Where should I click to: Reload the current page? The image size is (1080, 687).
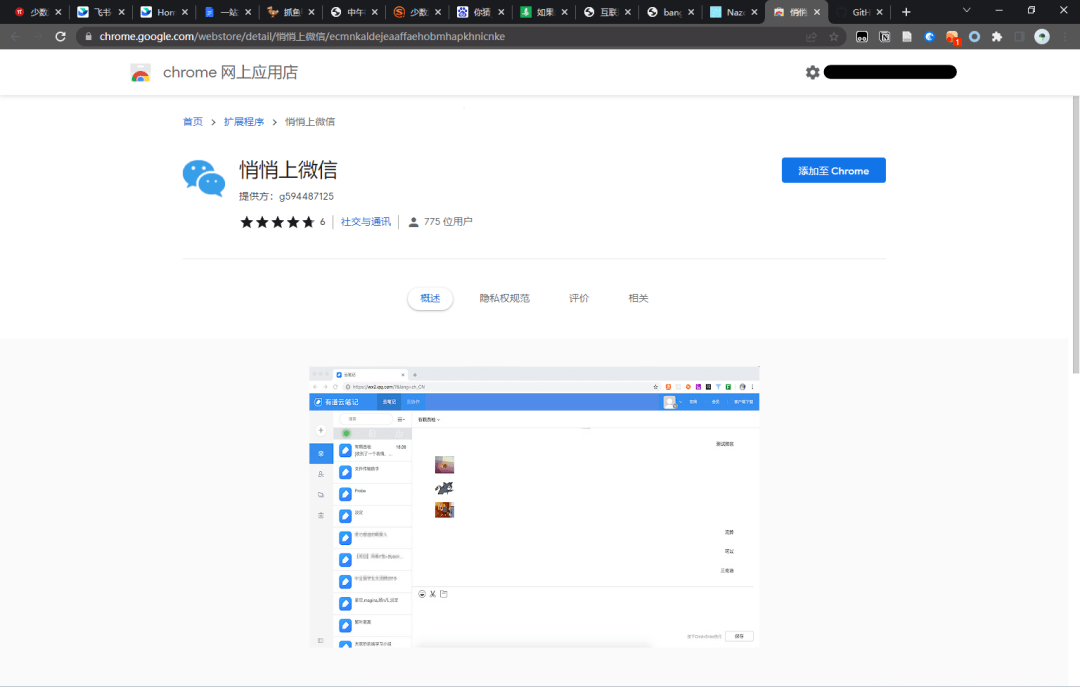click(x=60, y=35)
